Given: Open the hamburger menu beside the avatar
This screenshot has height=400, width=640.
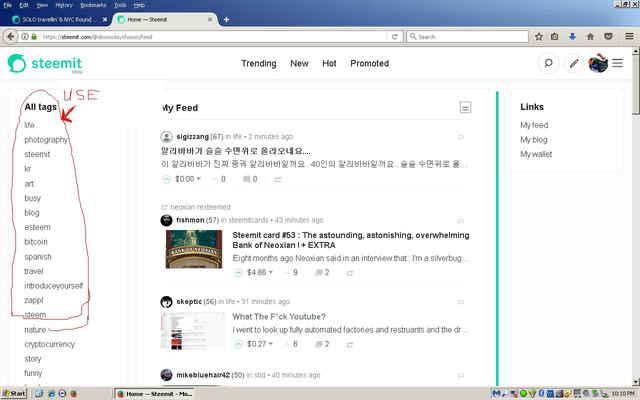Looking at the screenshot, I should pyautogui.click(x=618, y=63).
